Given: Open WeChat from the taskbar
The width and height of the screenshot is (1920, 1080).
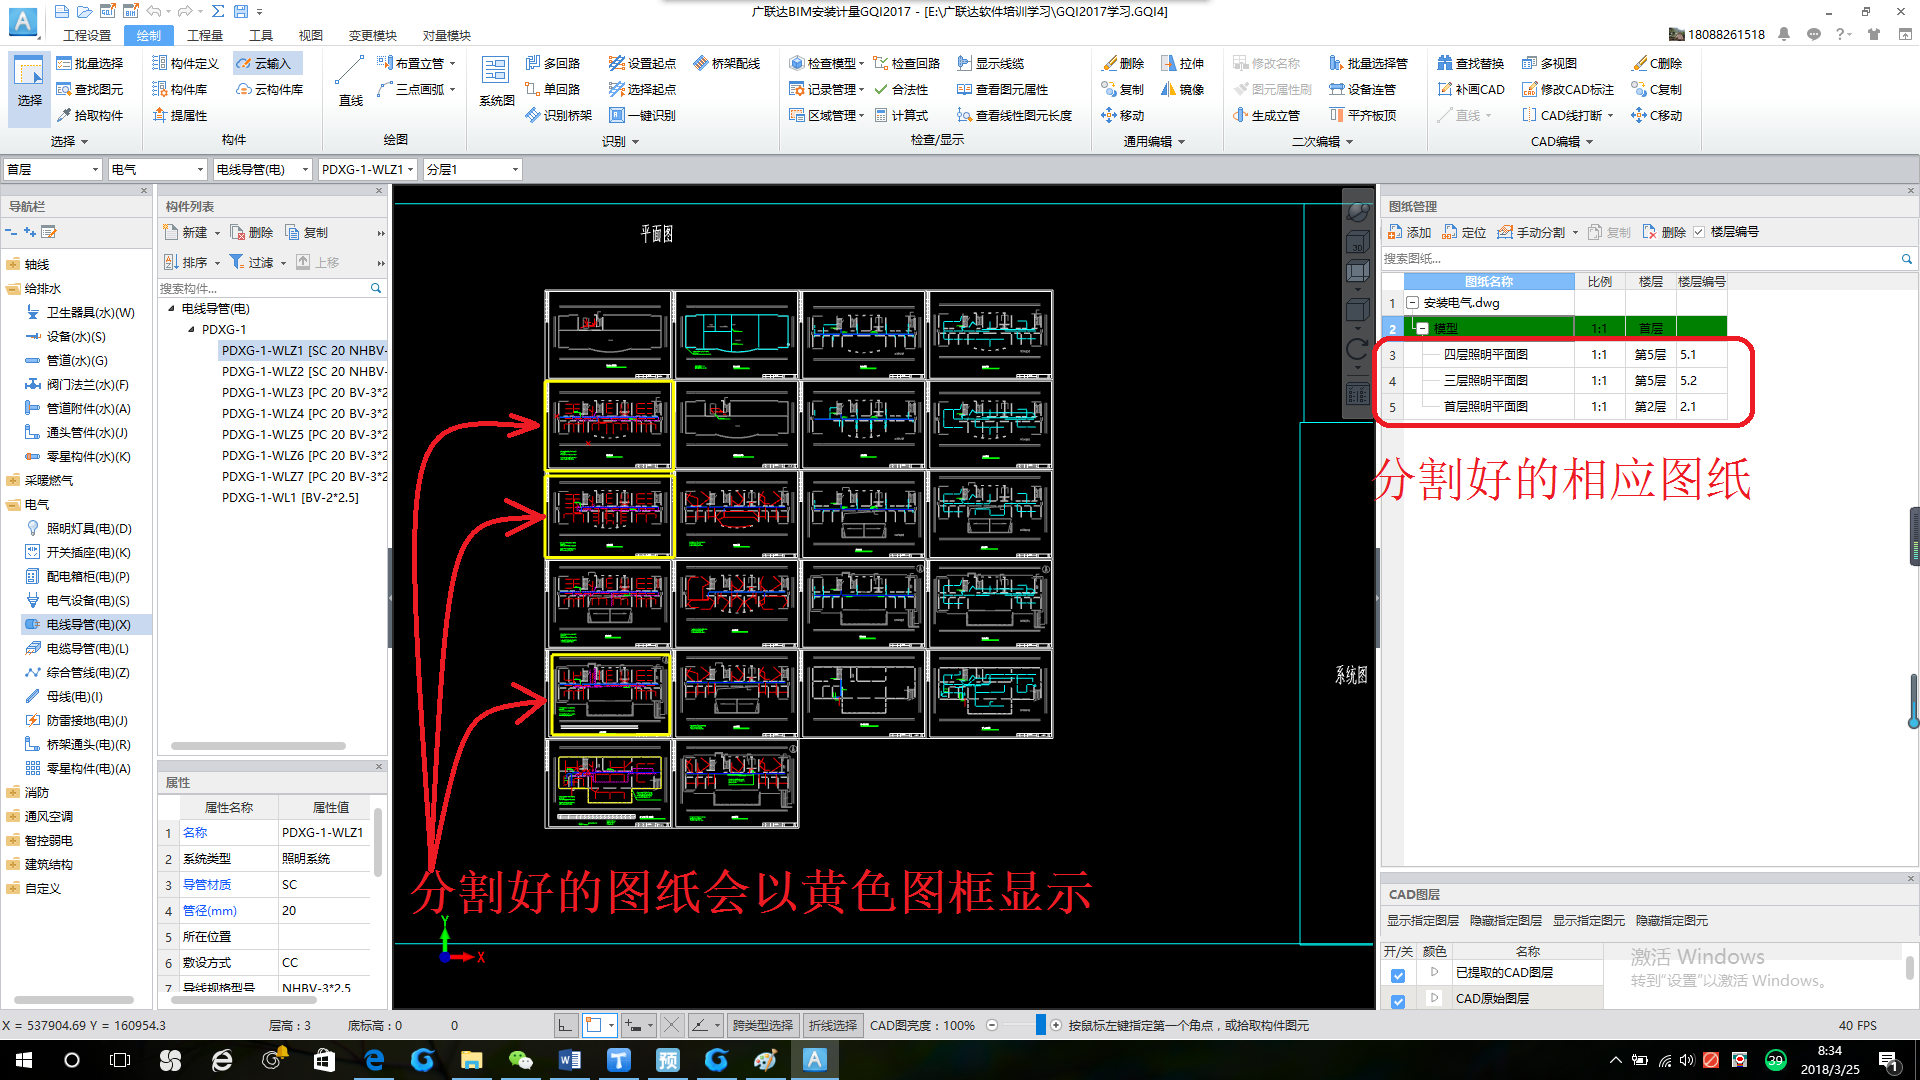Looking at the screenshot, I should (x=520, y=1060).
